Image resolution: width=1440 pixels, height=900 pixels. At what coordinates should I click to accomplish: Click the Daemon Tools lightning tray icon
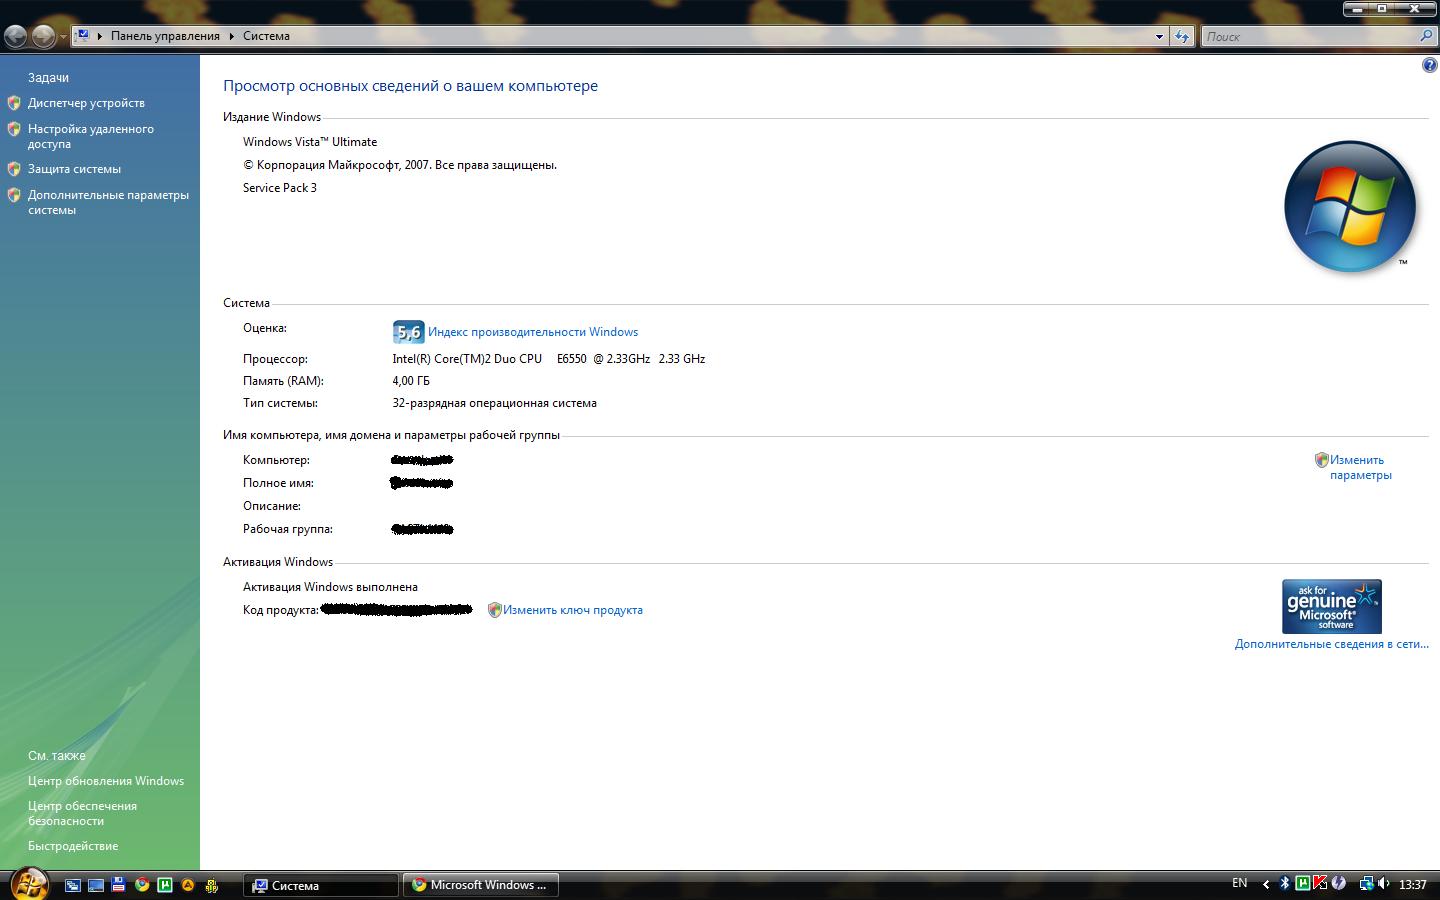click(1338, 884)
